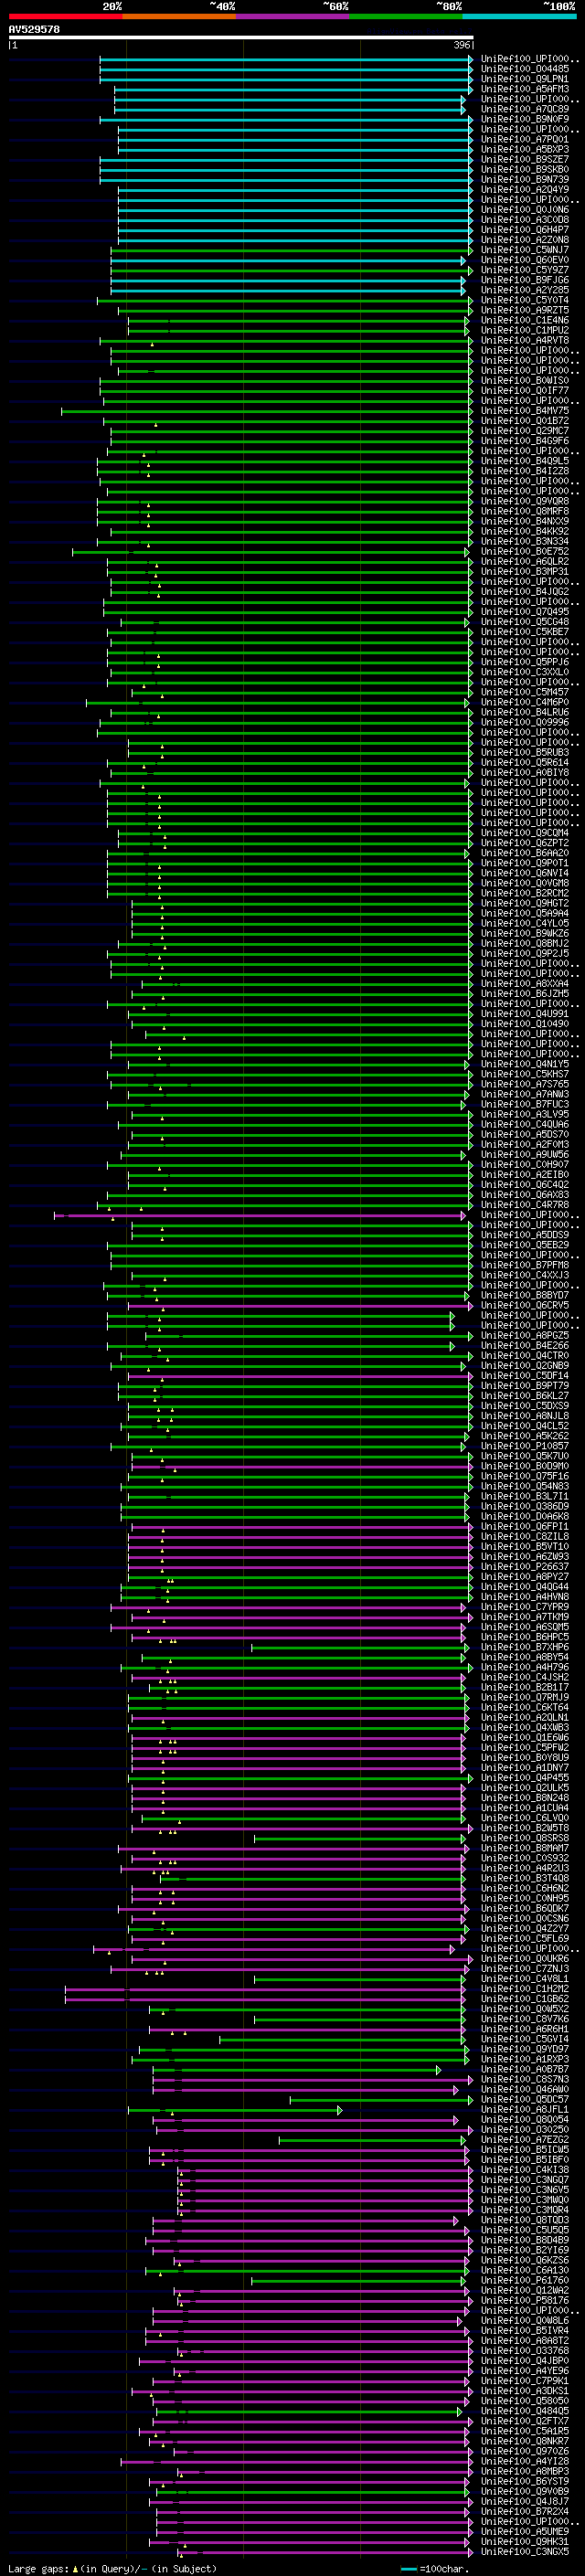Select the UniRef100_P26637 label

(525, 1566)
